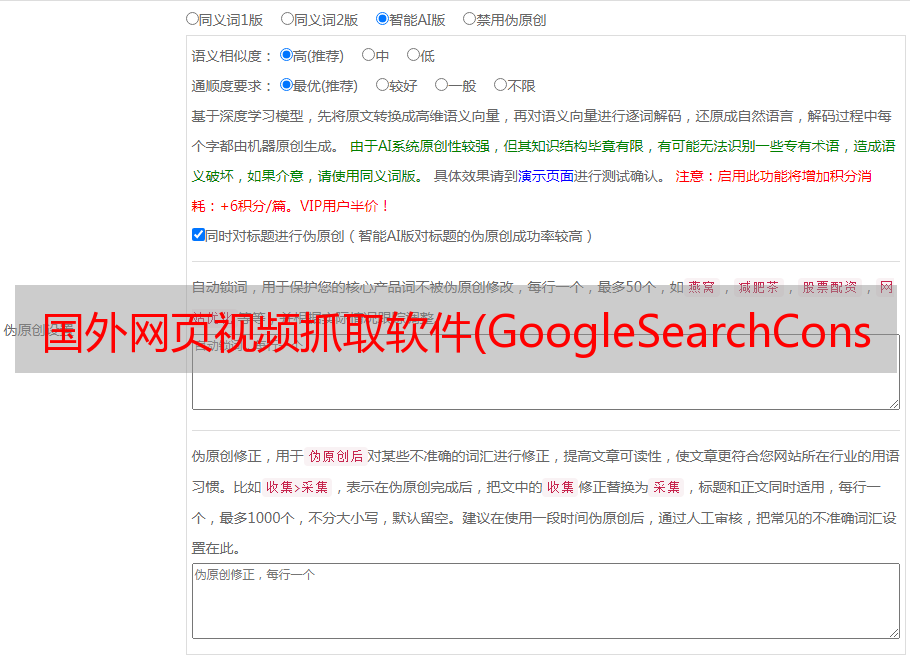Click into the 伪原创修正 textarea

click(546, 601)
